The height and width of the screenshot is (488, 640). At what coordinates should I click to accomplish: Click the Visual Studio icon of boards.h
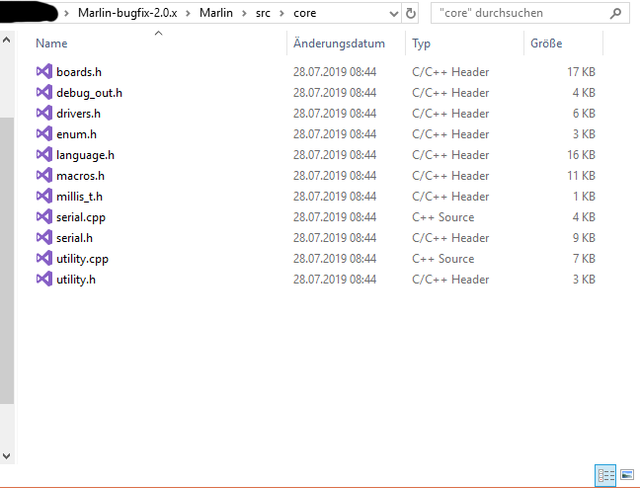point(44,71)
